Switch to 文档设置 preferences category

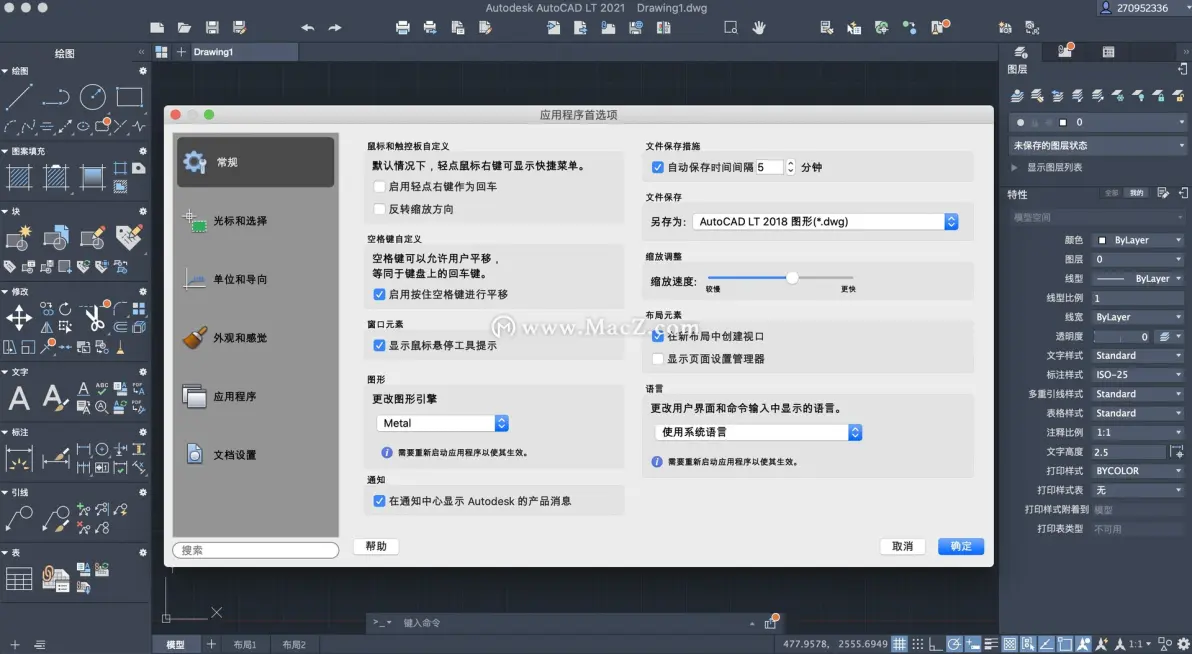point(255,455)
